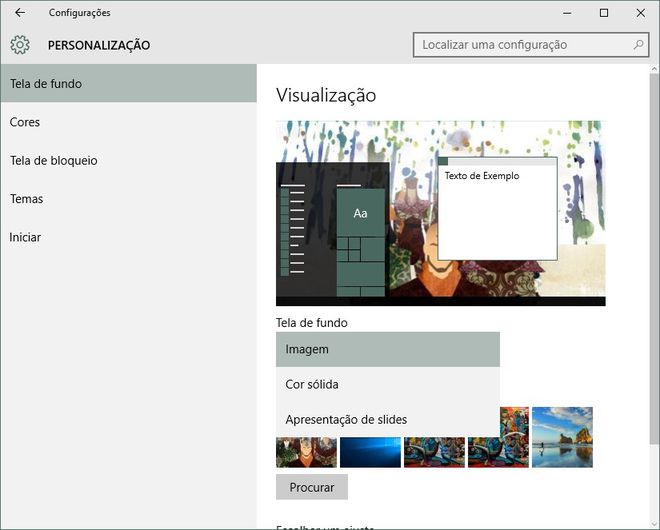660x530 pixels.
Task: Click the scrollbar up arrow
Action: click(654, 69)
